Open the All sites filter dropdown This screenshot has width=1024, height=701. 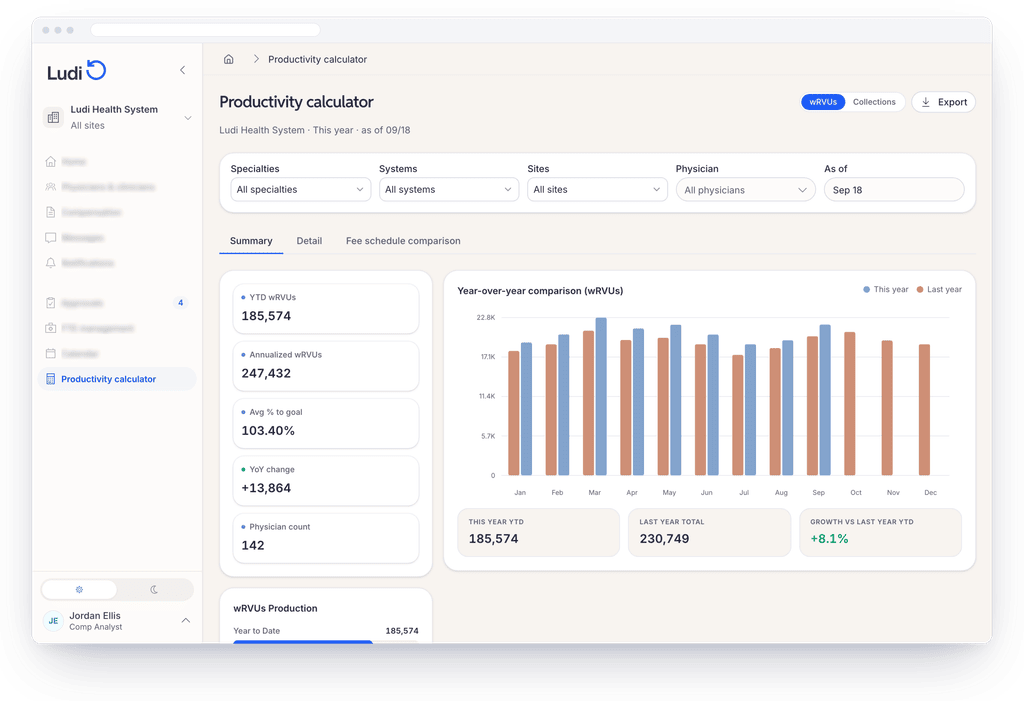597,189
